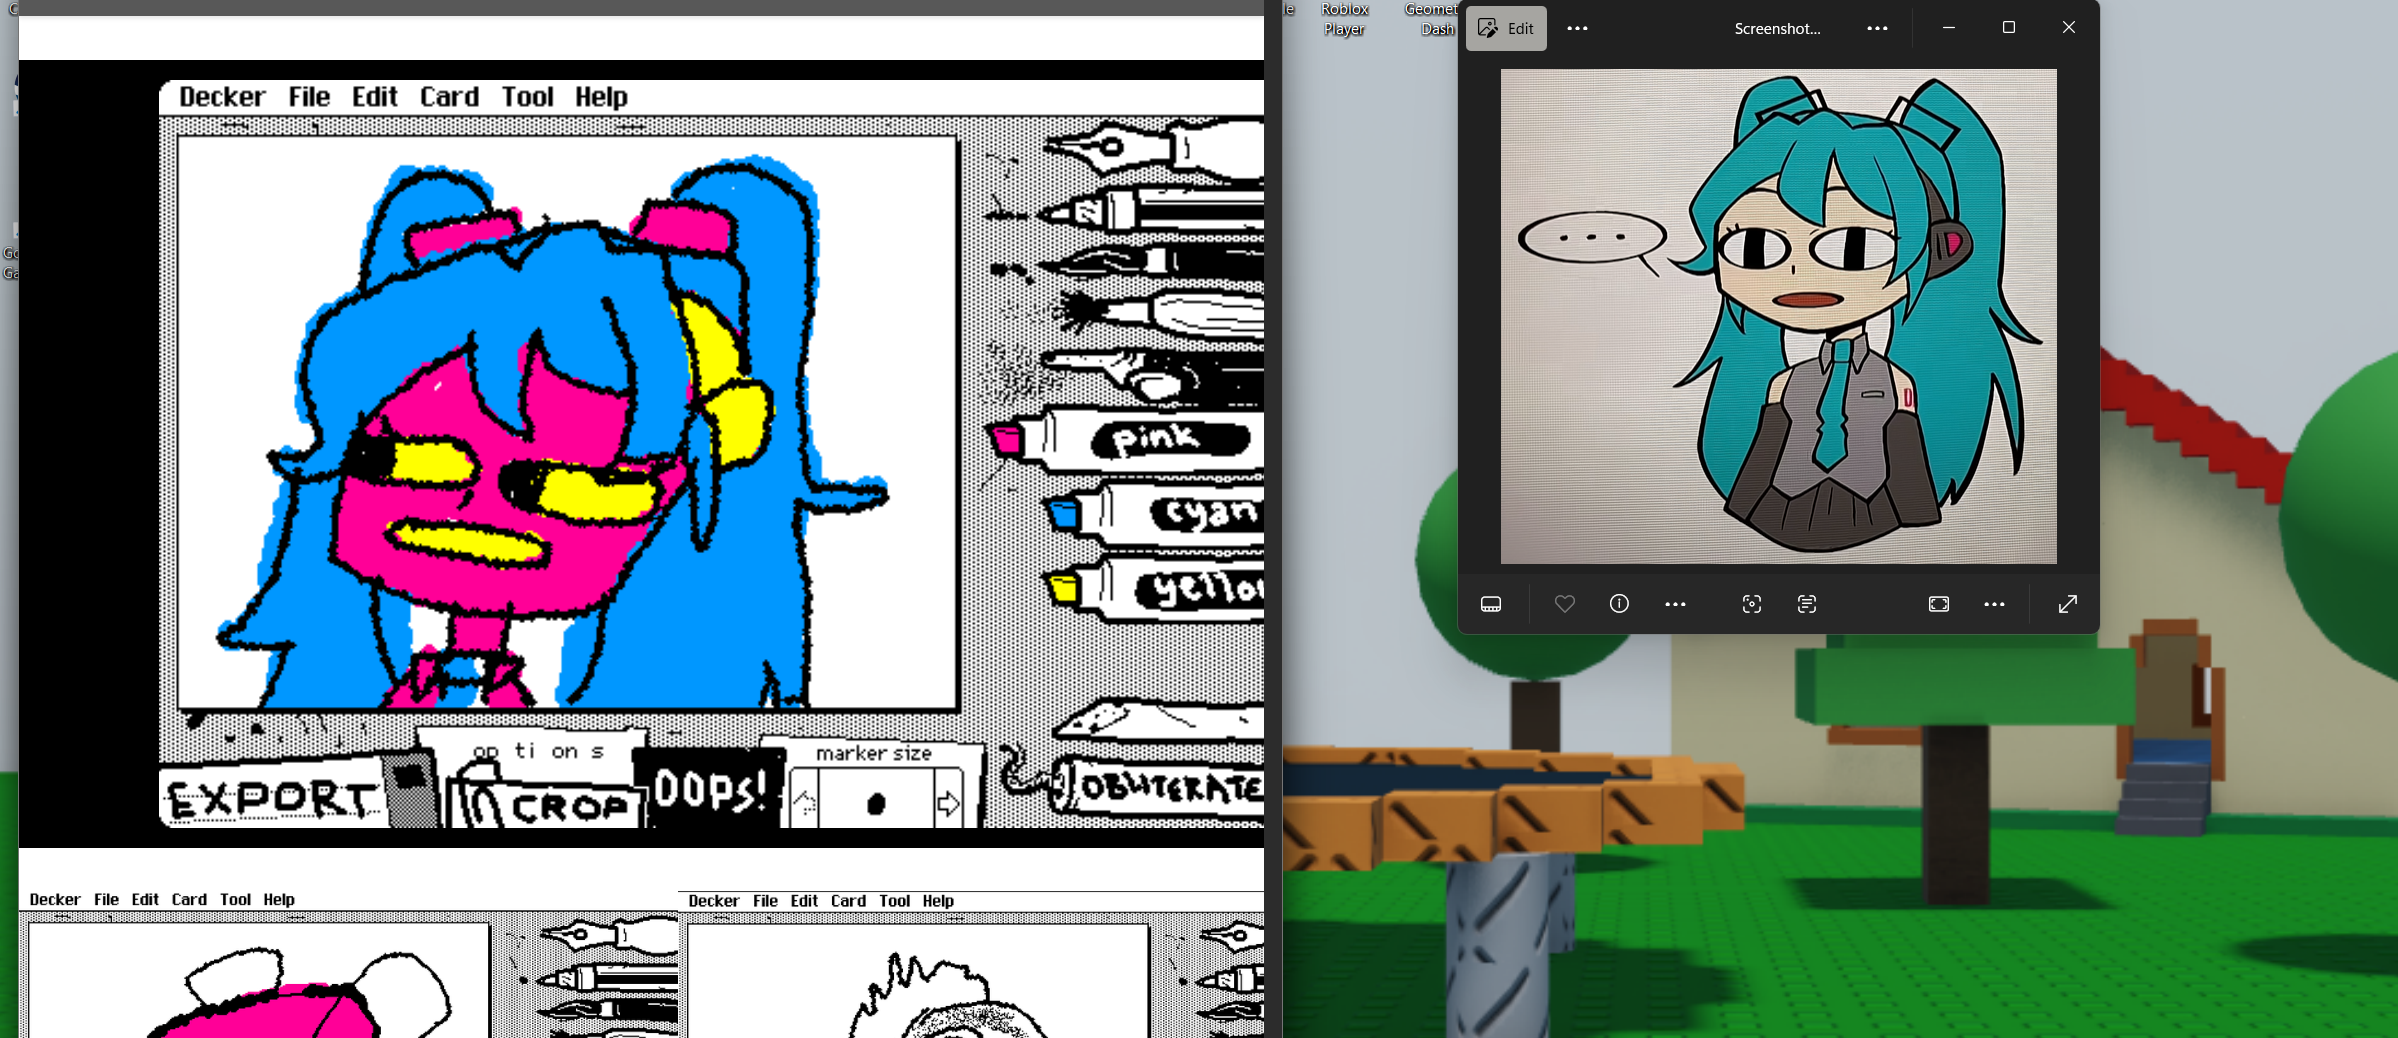Click the Screenshot... title in Photos window
Screen dimensions: 2398x1038
(x=1777, y=28)
